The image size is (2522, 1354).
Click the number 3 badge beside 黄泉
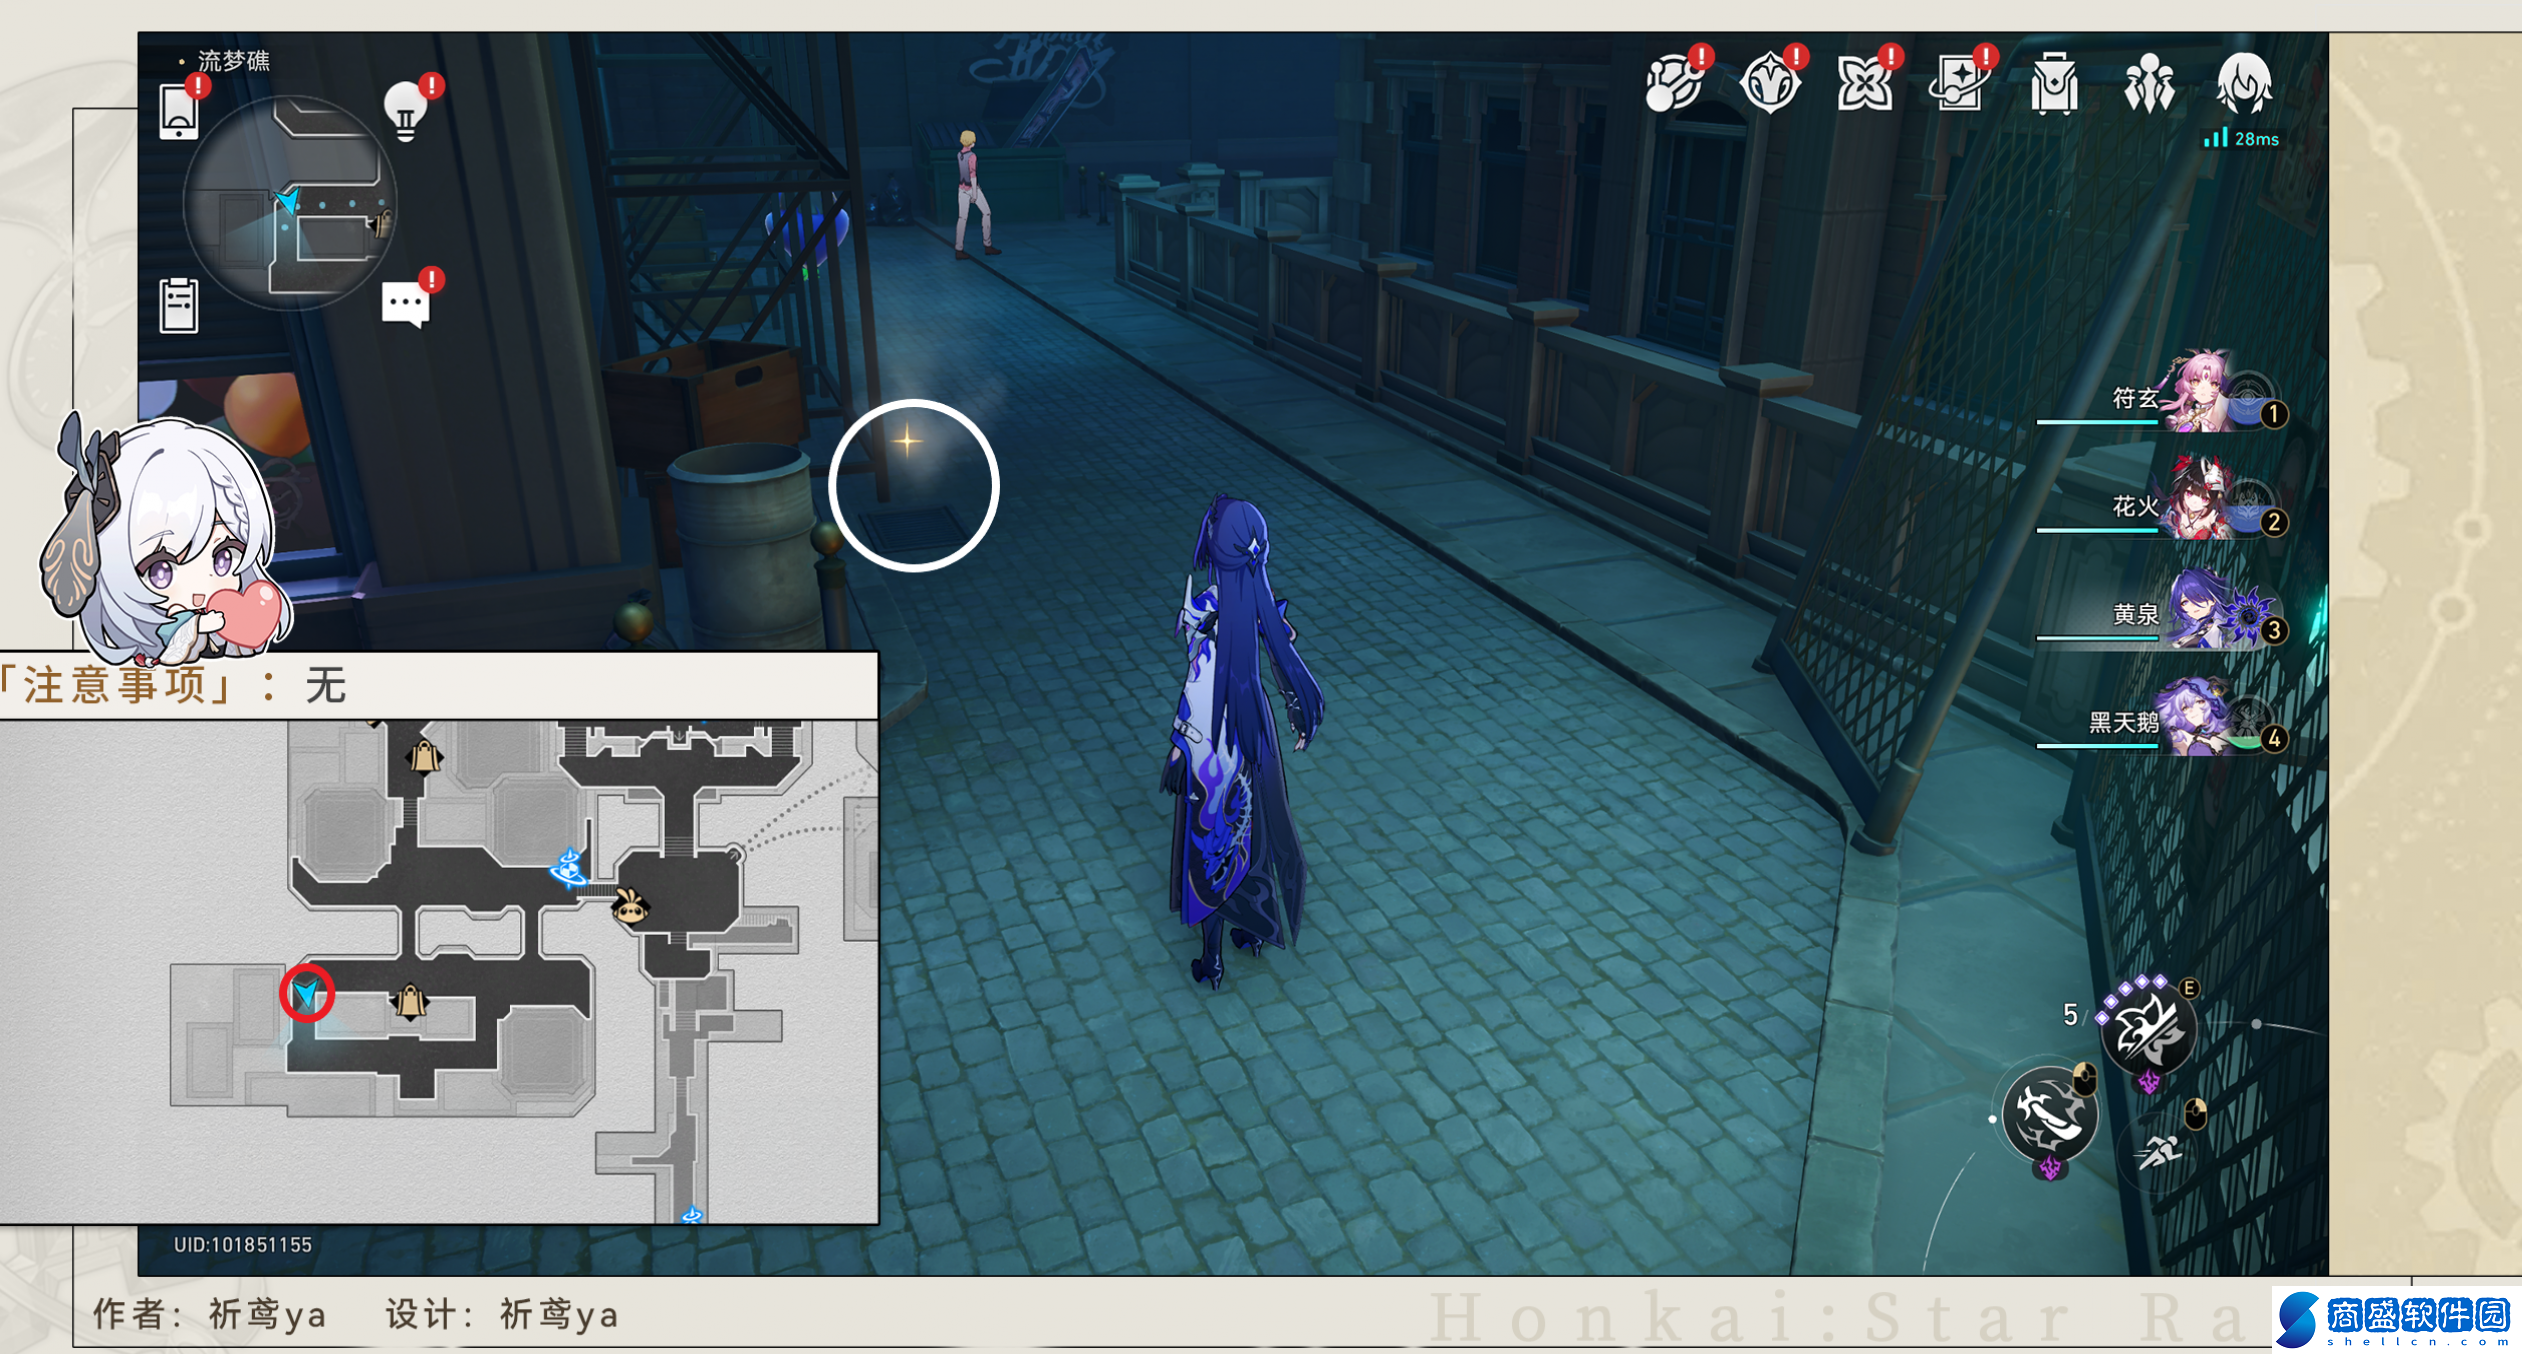pyautogui.click(x=2274, y=630)
